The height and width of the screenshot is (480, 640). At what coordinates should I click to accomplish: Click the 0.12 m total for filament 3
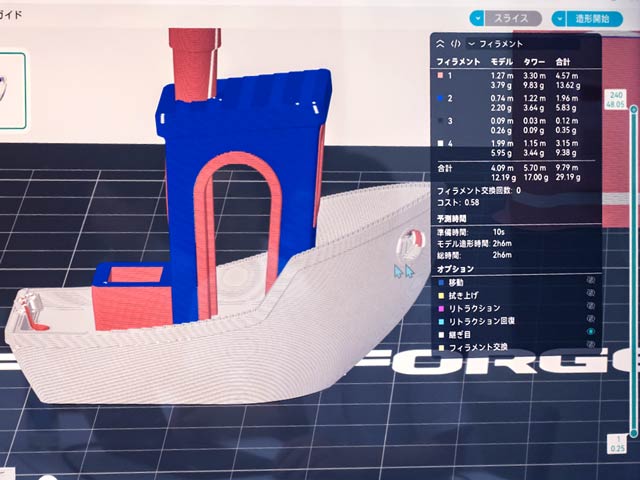click(567, 121)
